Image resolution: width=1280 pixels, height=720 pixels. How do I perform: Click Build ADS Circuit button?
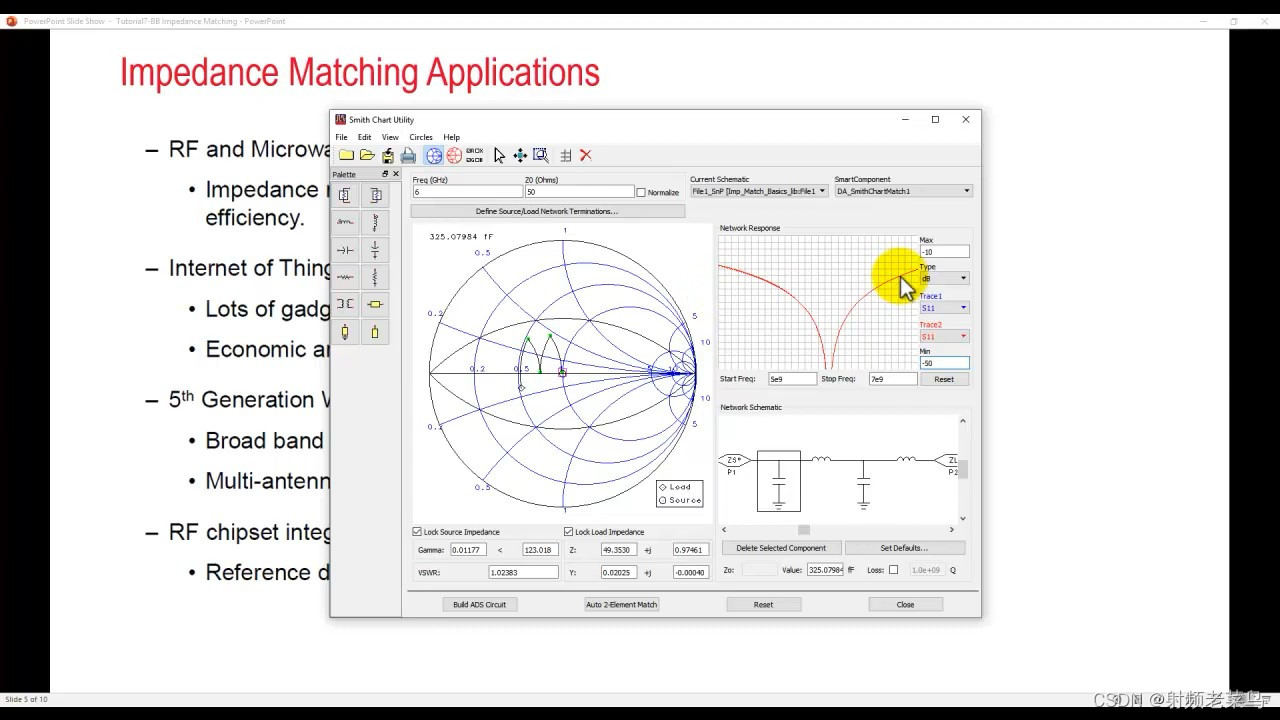click(479, 604)
